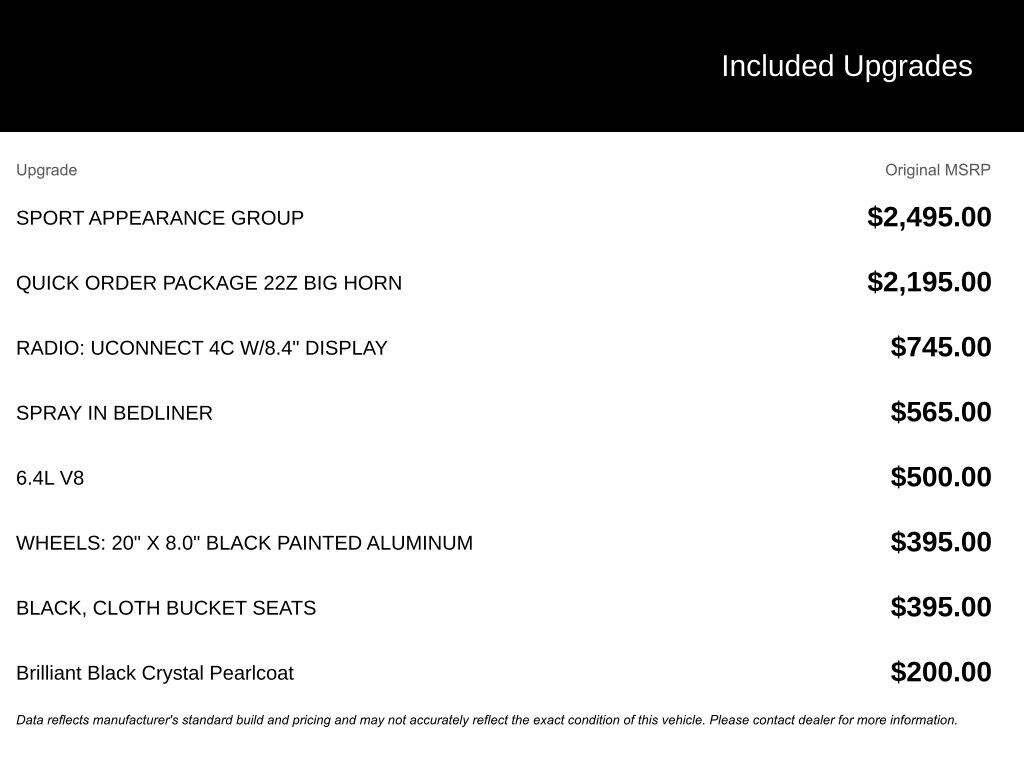Select the Radio: Uconnect 4C upgrade label
Image resolution: width=1024 pixels, height=768 pixels.
pyautogui.click(x=202, y=348)
